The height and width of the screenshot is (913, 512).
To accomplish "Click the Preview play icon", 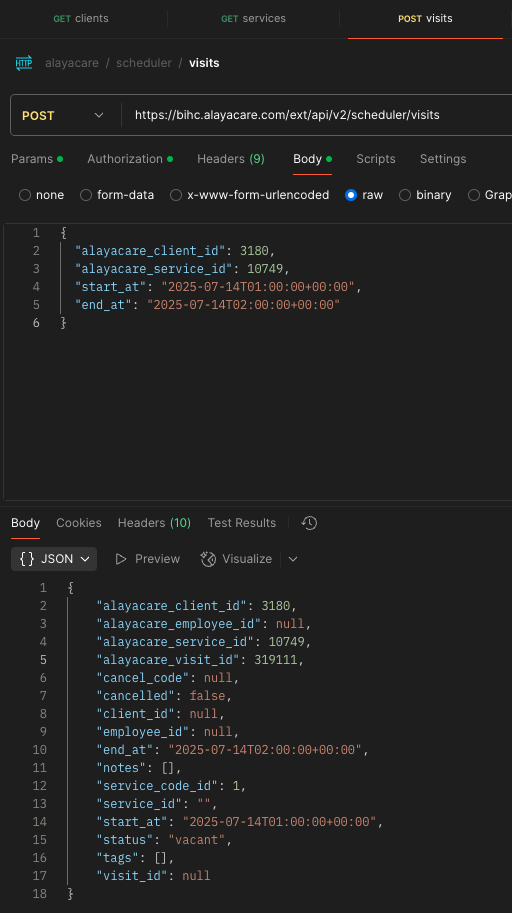I will pyautogui.click(x=121, y=559).
